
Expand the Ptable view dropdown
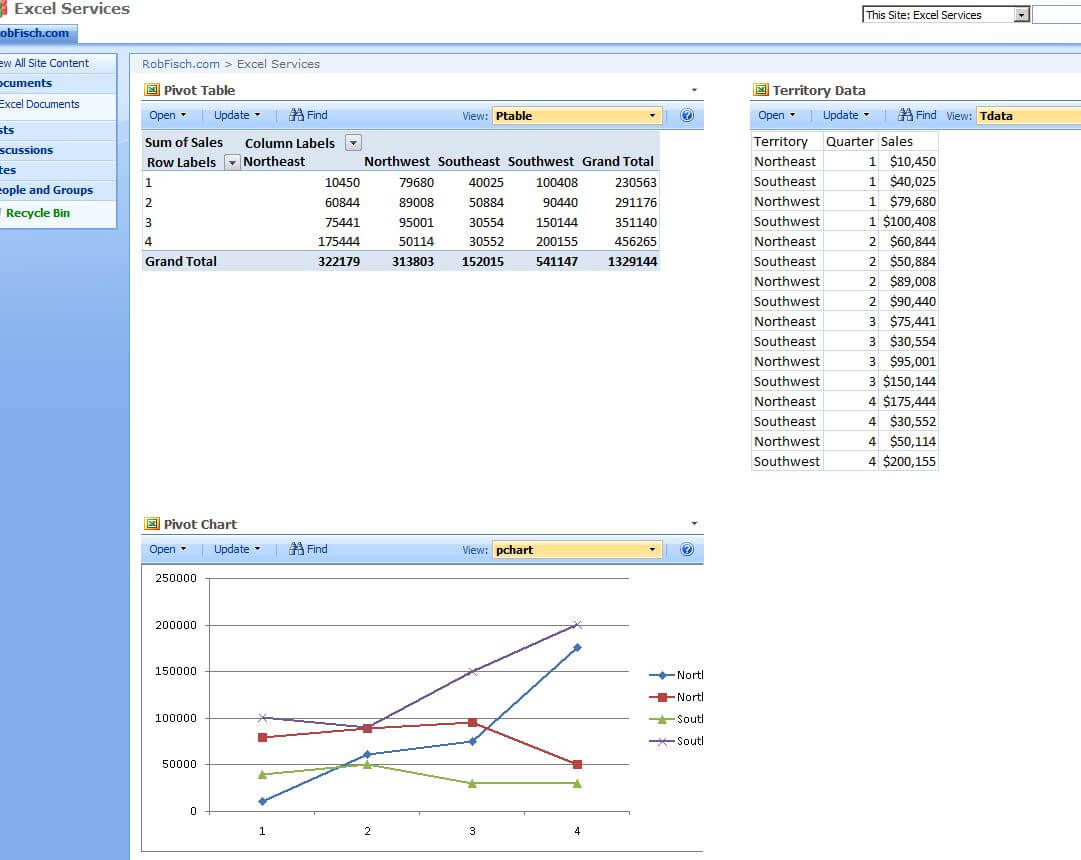tap(653, 116)
